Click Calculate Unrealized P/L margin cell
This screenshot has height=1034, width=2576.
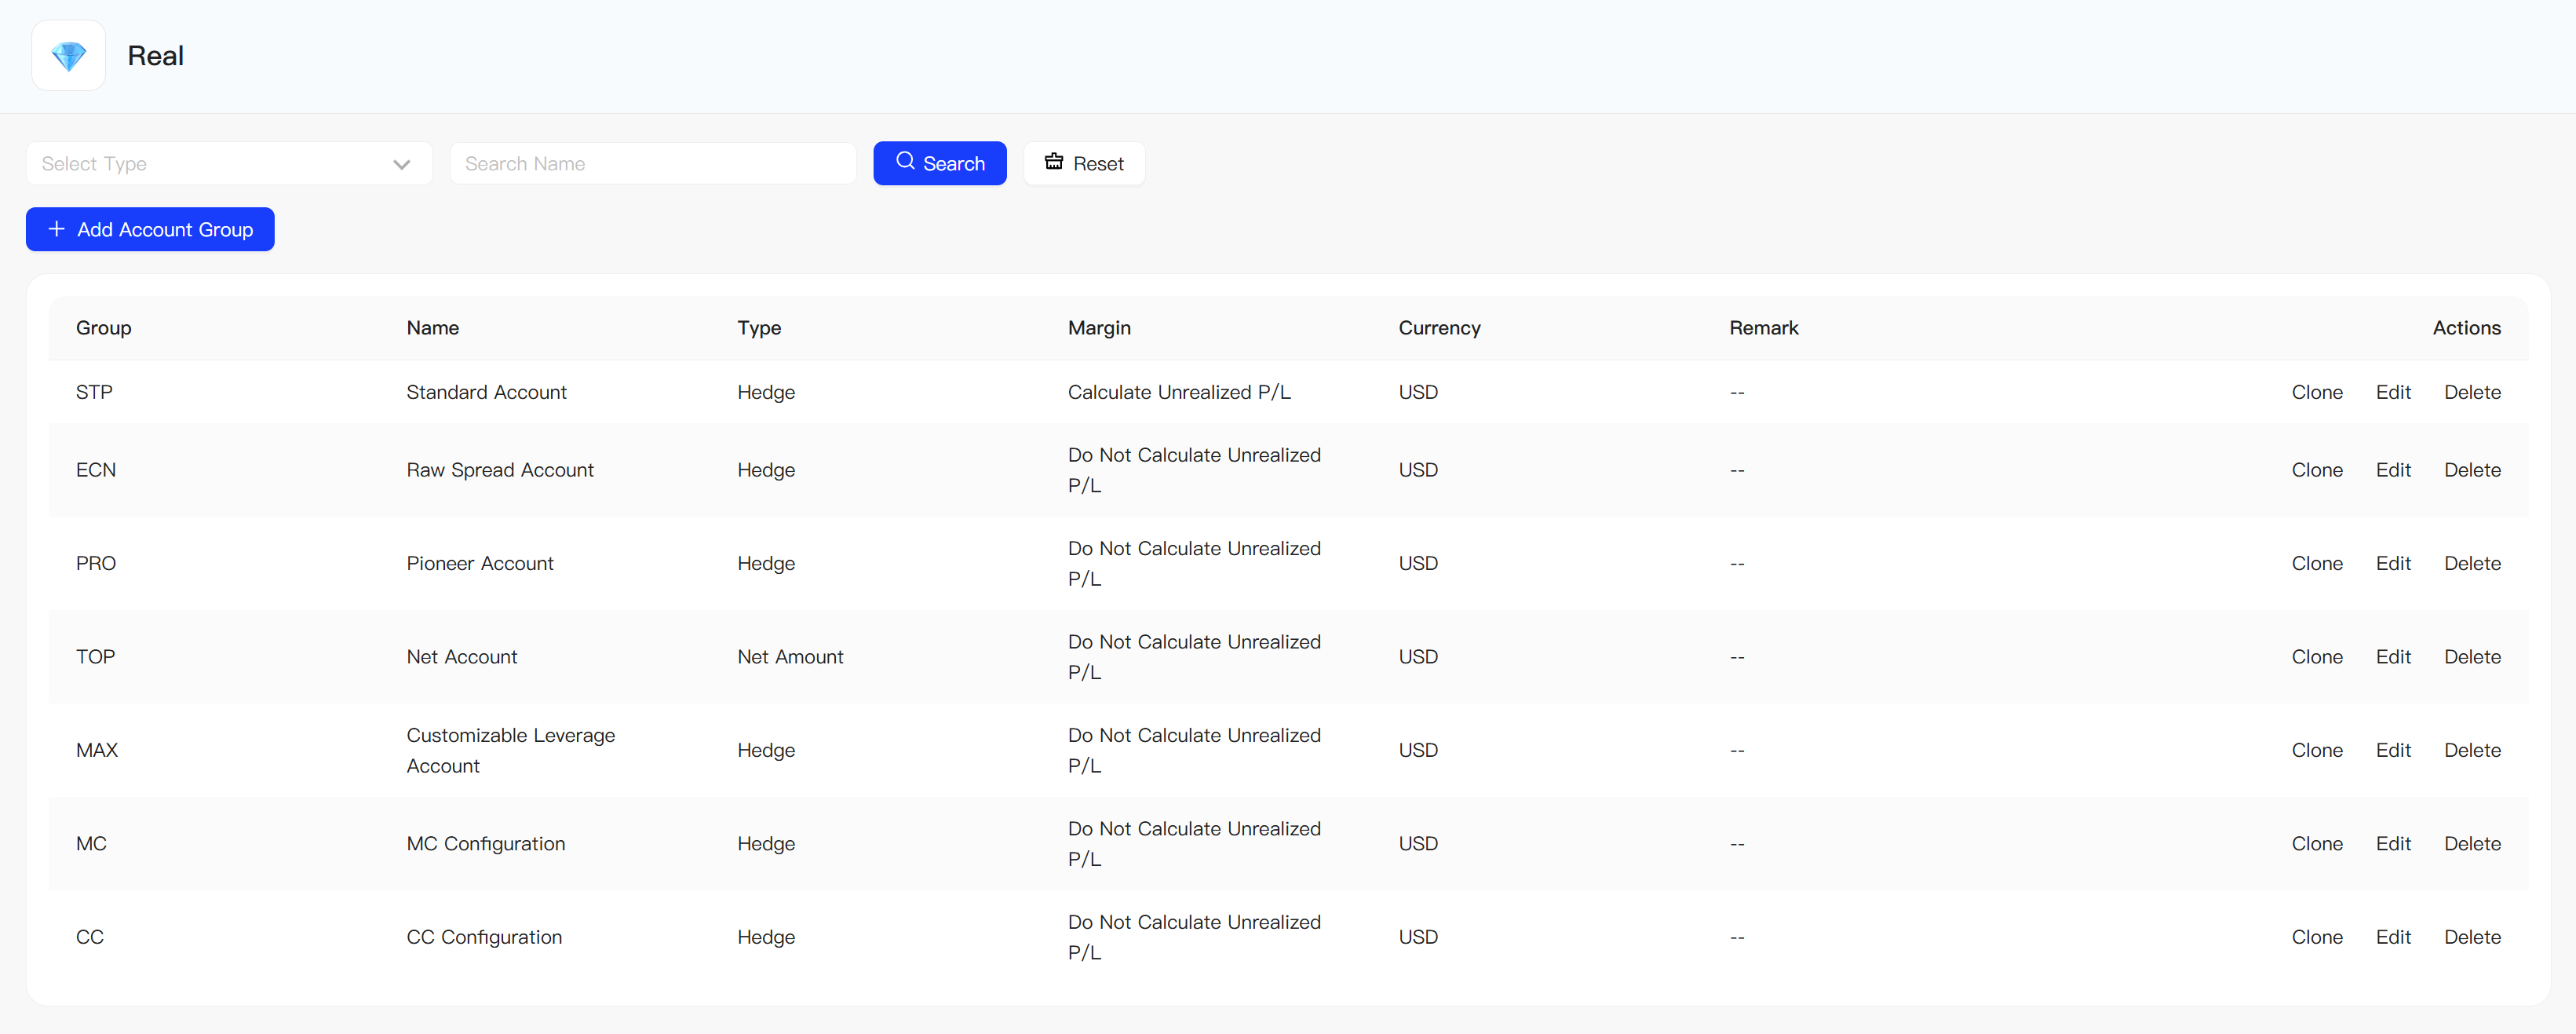pyautogui.click(x=1179, y=392)
